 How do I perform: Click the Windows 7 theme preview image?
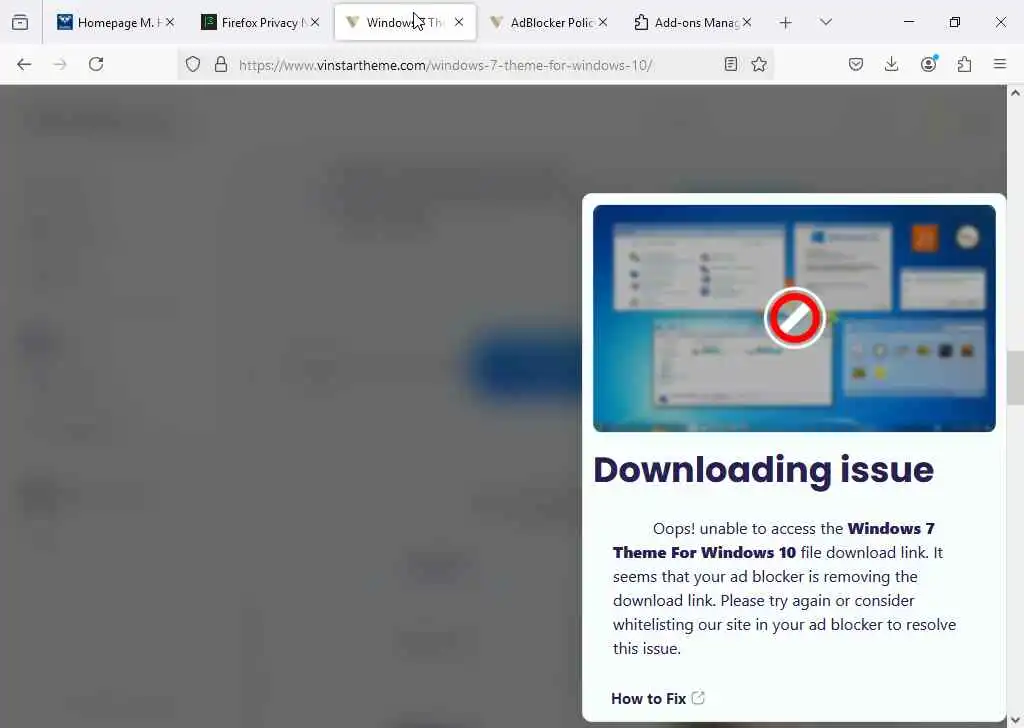click(794, 318)
